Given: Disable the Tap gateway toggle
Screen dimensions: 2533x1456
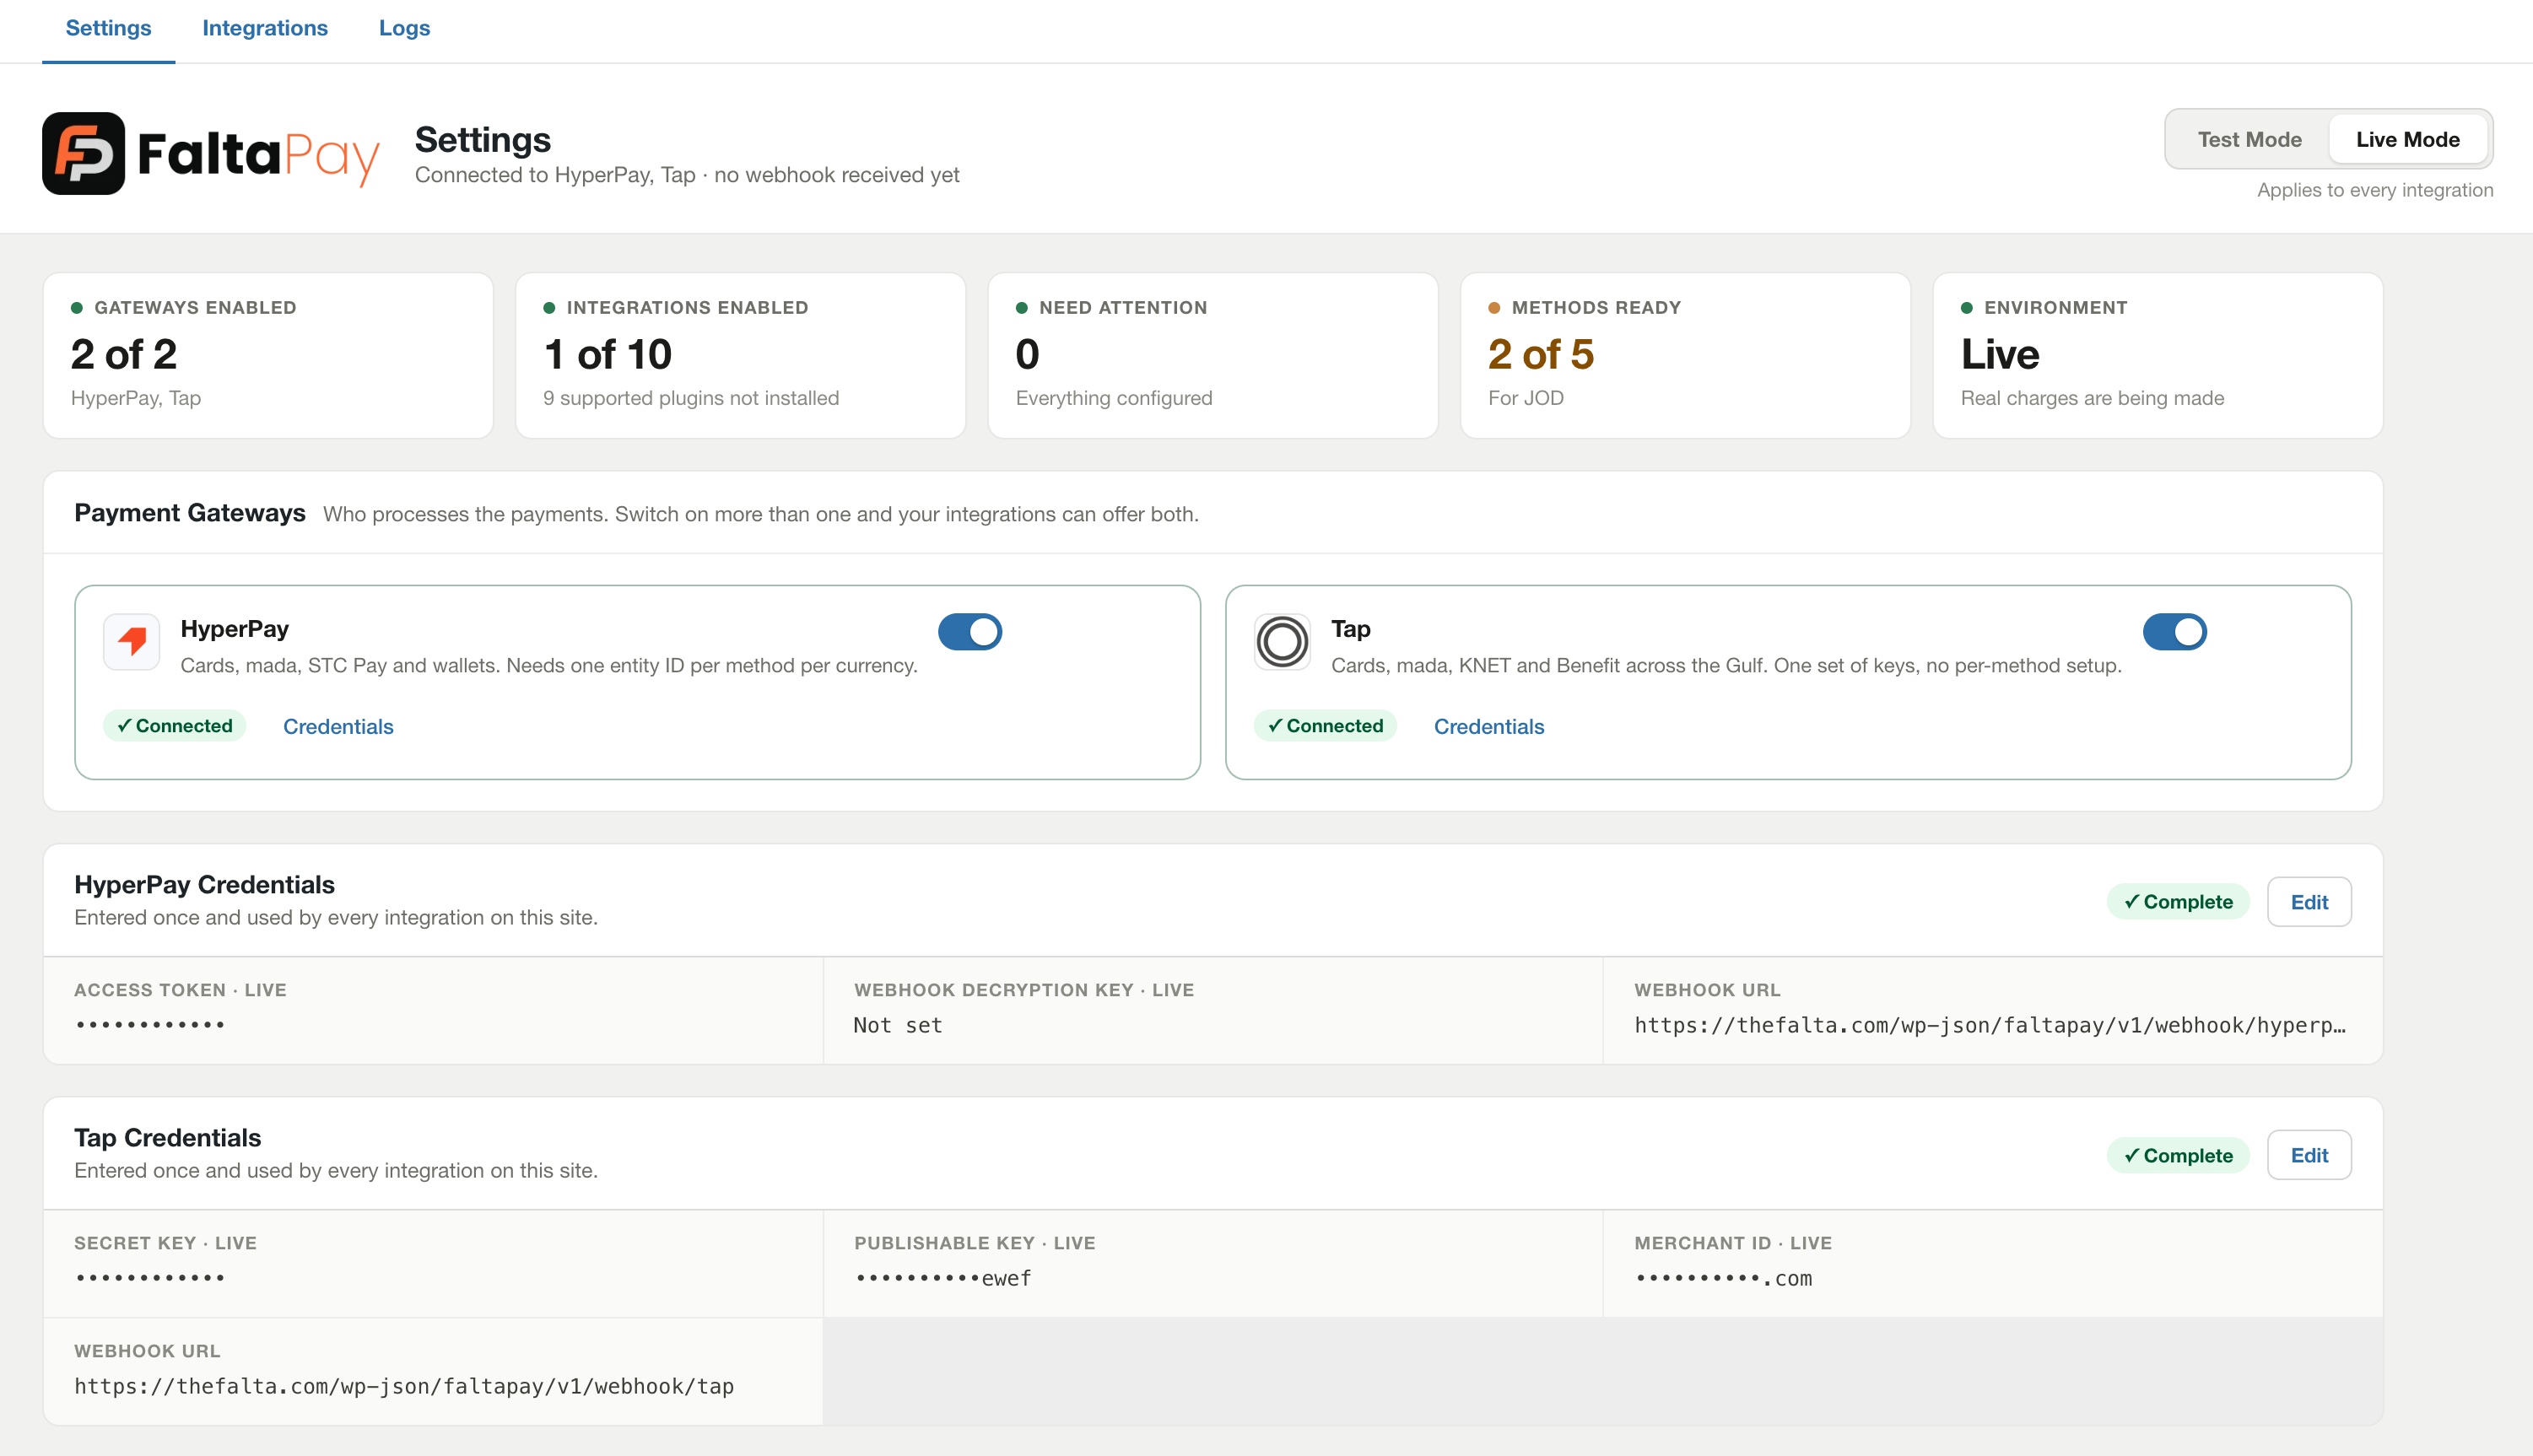Looking at the screenshot, I should pyautogui.click(x=2174, y=632).
